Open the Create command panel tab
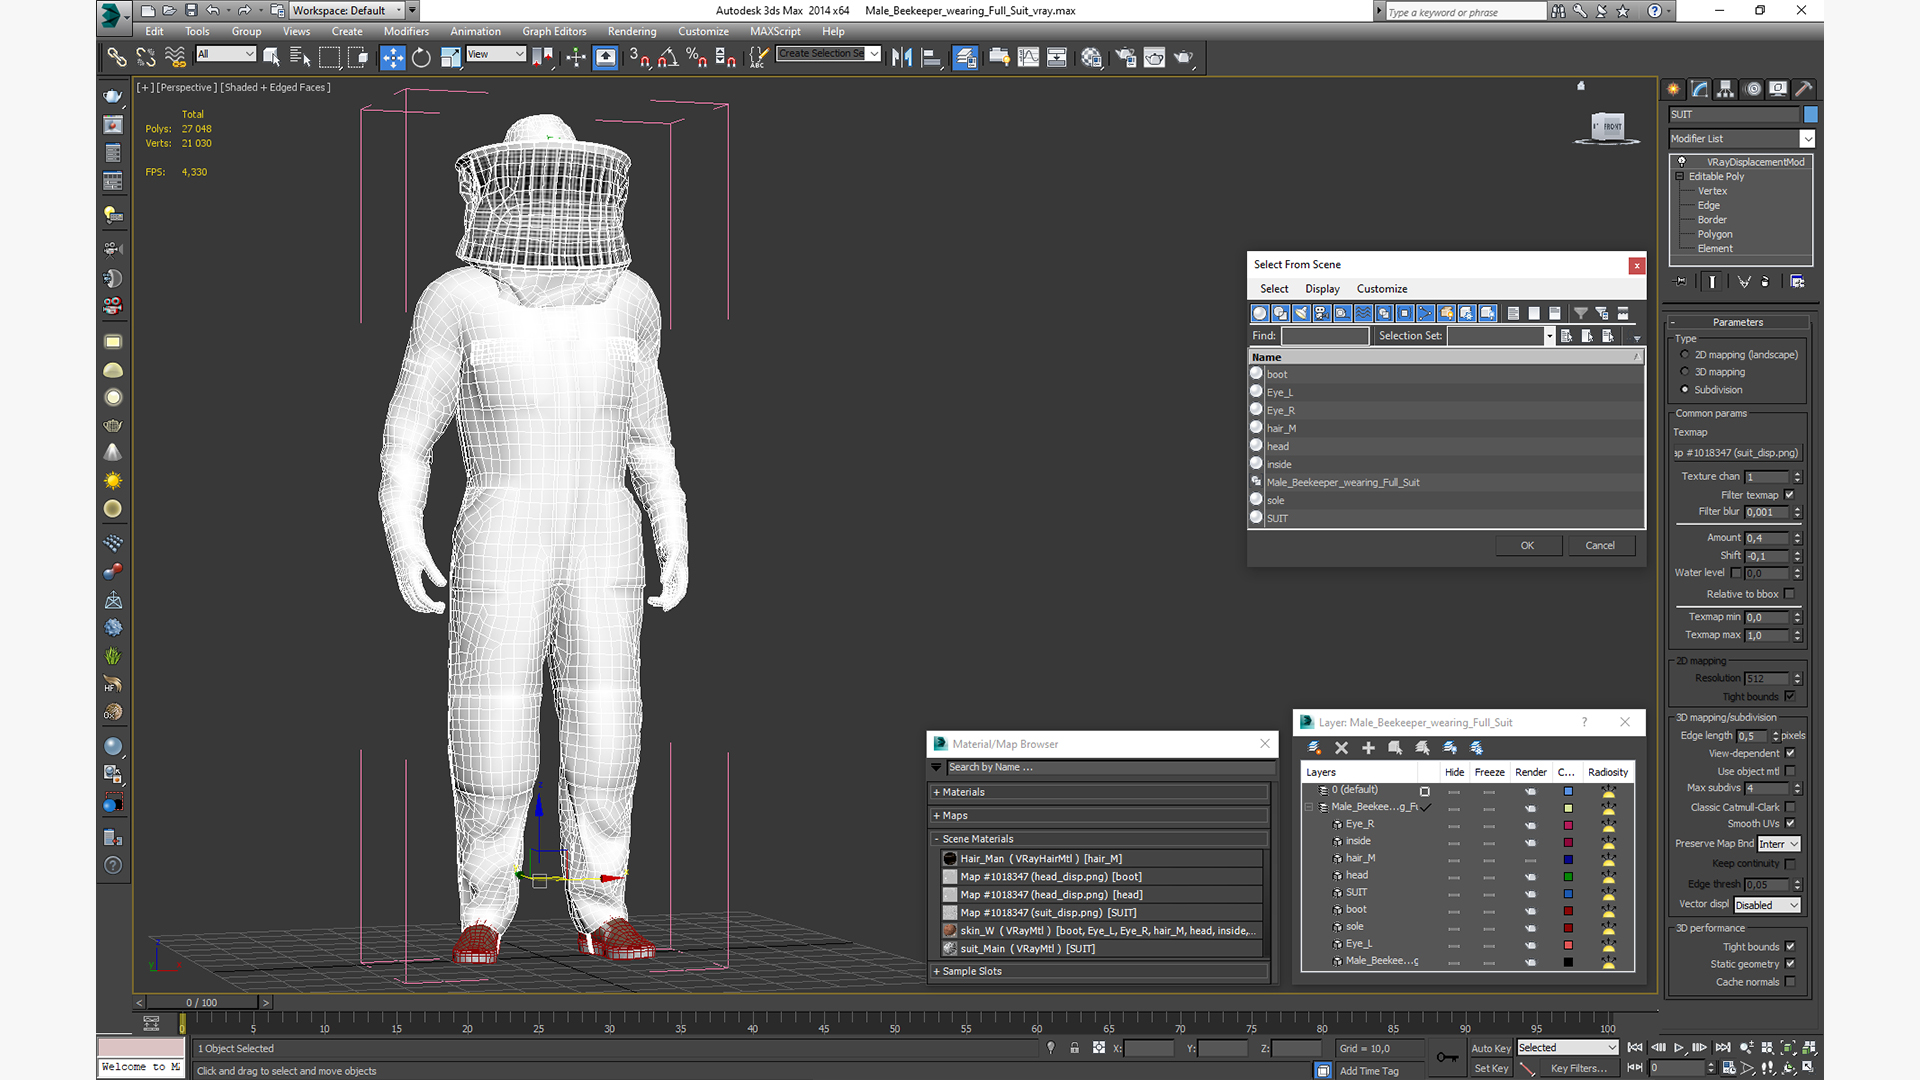Image resolution: width=1920 pixels, height=1080 pixels. point(1674,89)
